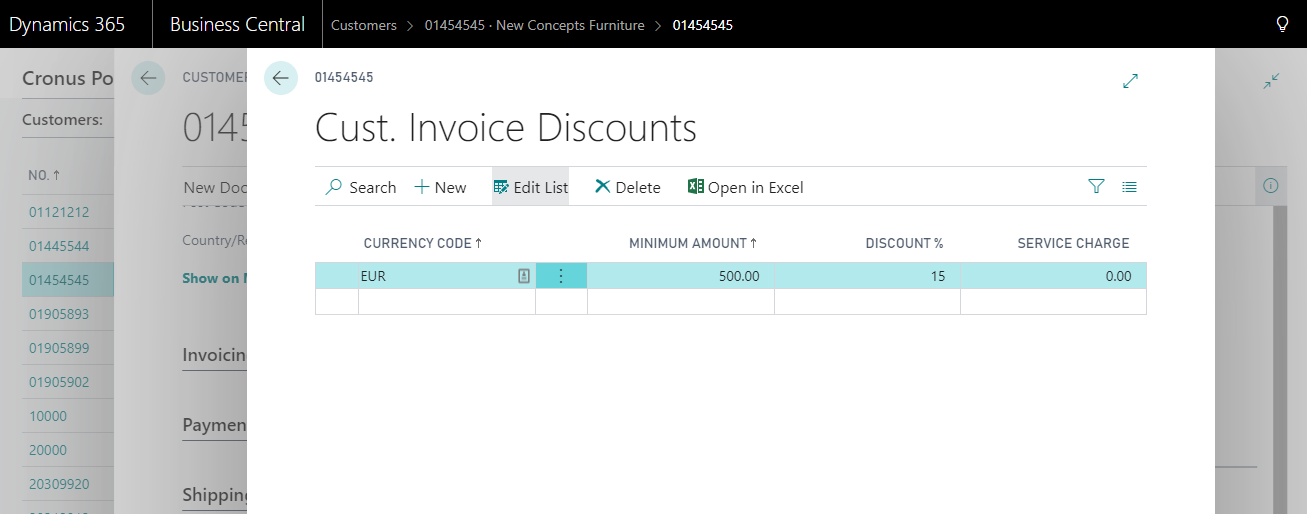
Task: Click Business Central in the header
Action: coord(237,24)
